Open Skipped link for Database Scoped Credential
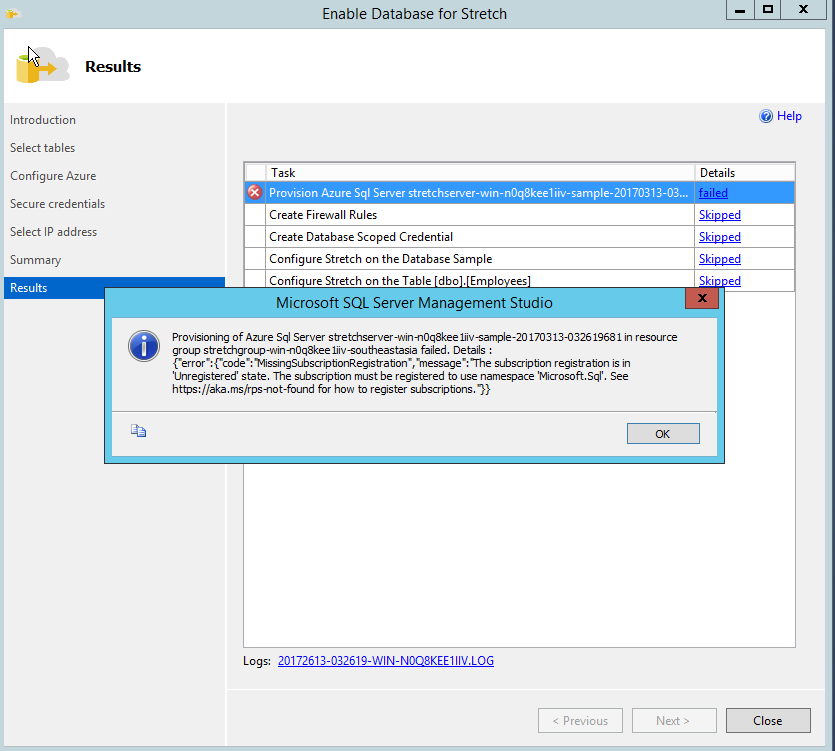The image size is (835, 751). (x=719, y=236)
